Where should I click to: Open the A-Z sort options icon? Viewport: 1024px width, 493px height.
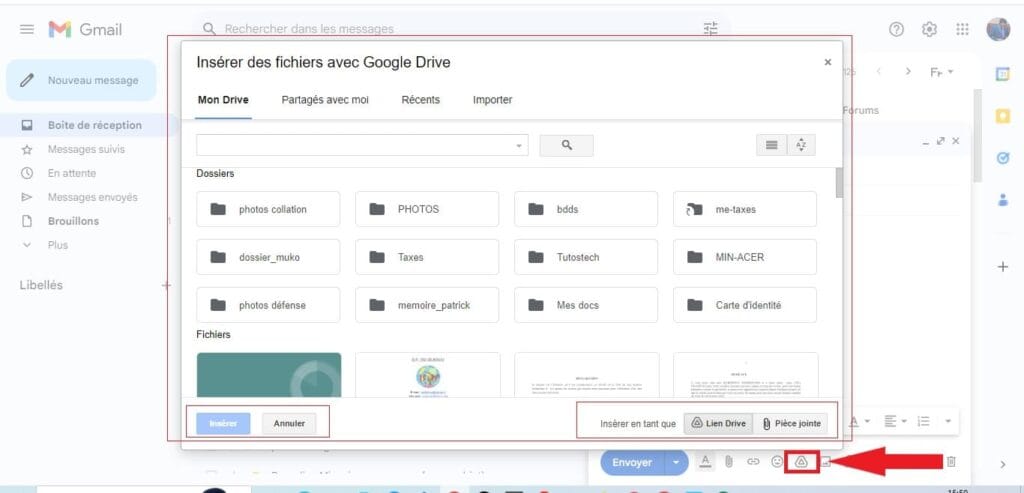(x=801, y=146)
